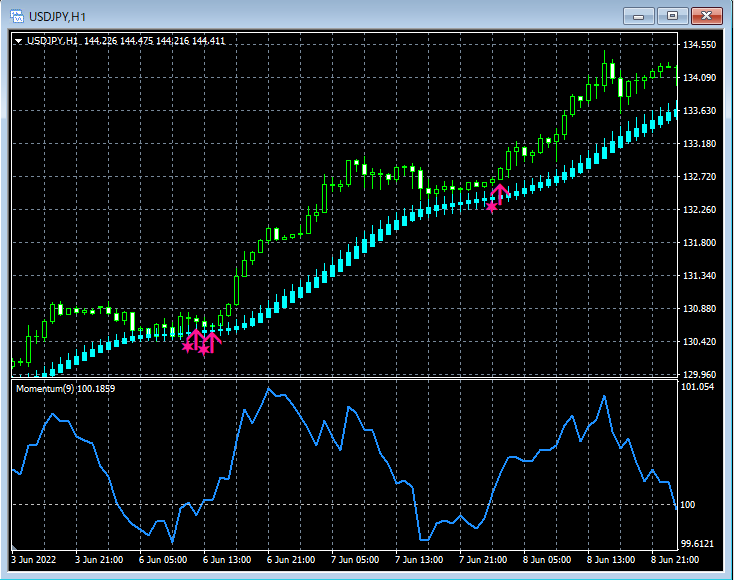Minimize the USDJPY,H1 chart window
The image size is (735, 580).
(x=638, y=16)
